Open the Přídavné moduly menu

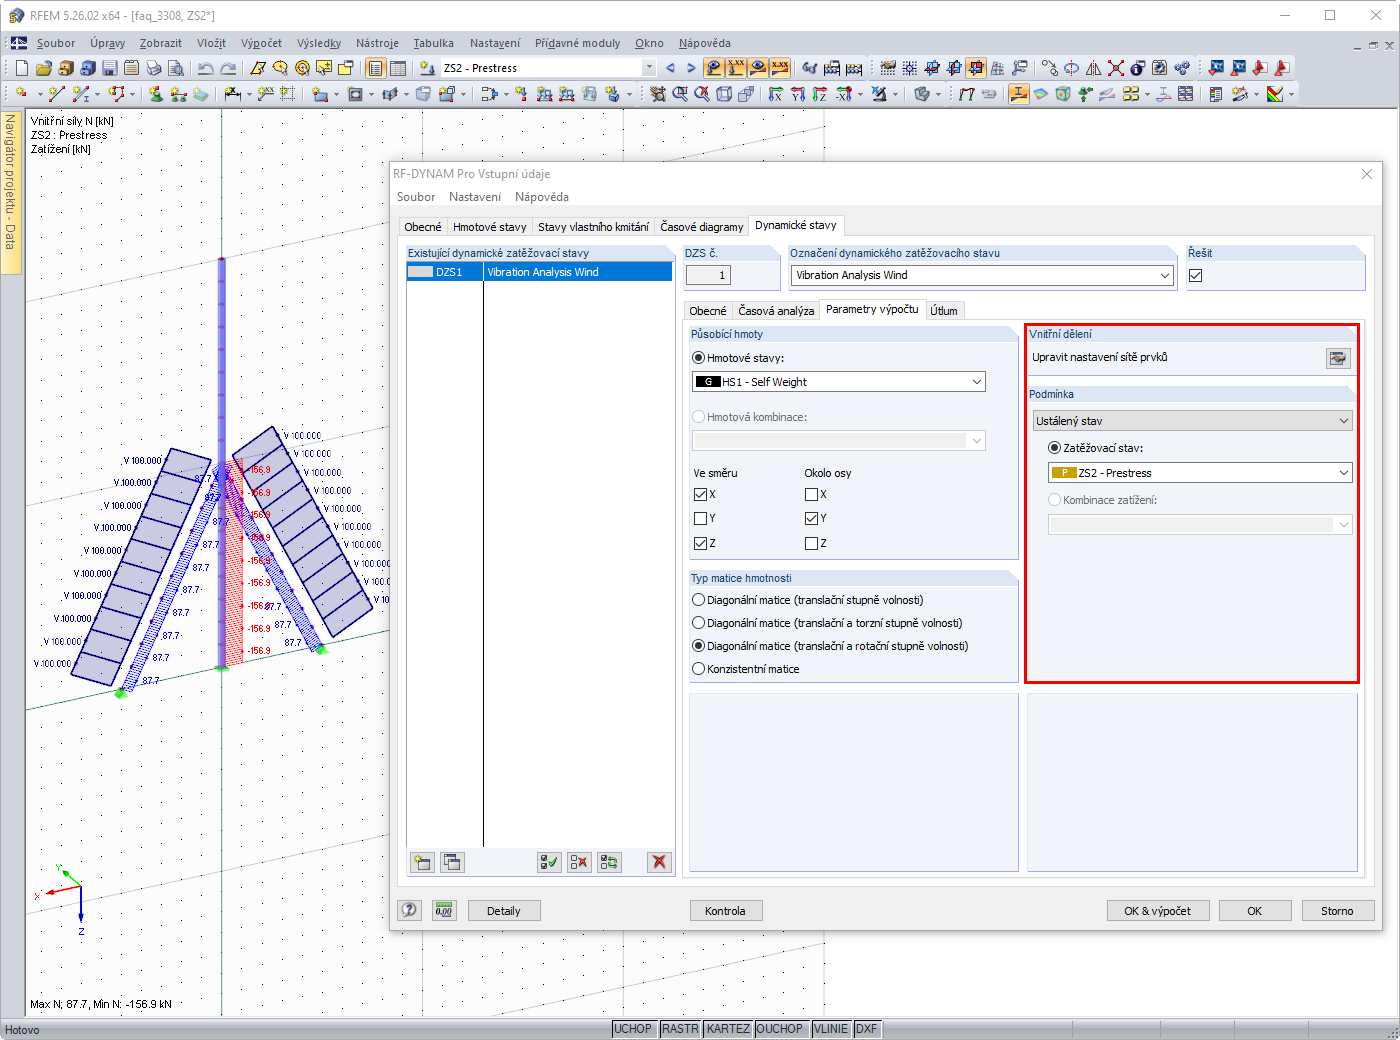(577, 43)
